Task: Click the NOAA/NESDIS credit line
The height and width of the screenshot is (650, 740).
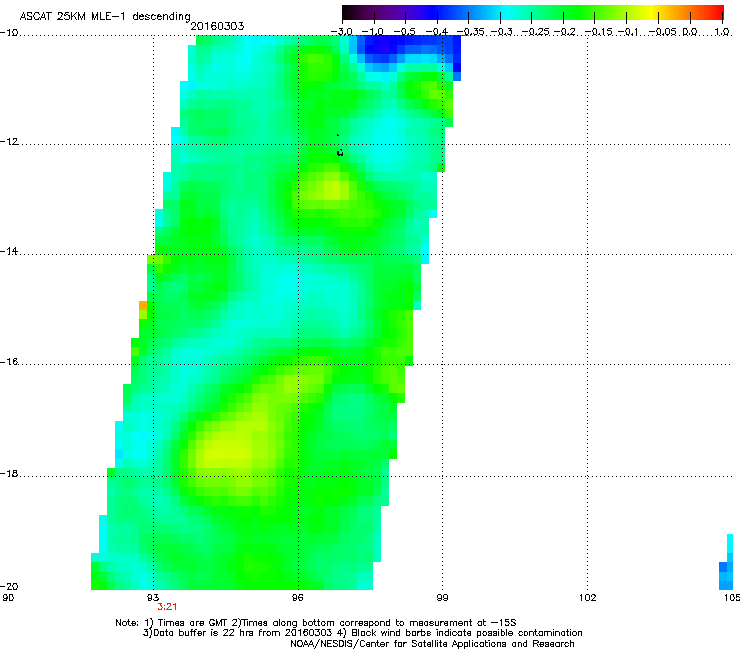Action: click(x=432, y=644)
